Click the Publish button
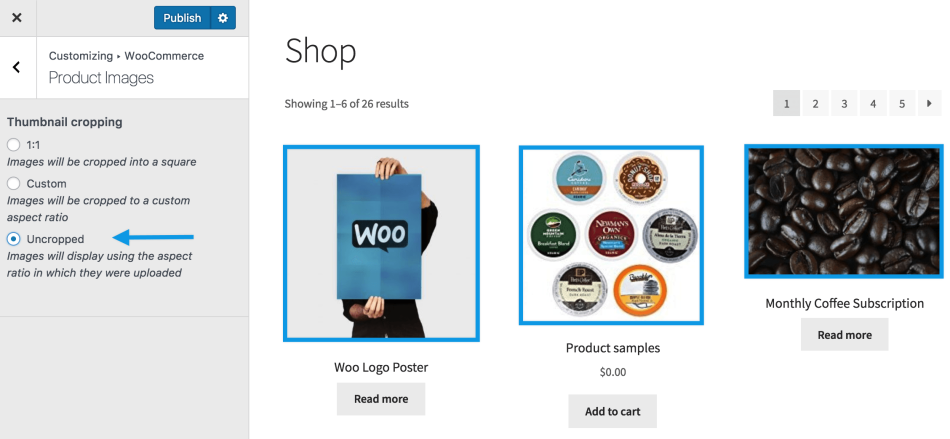 coord(182,18)
